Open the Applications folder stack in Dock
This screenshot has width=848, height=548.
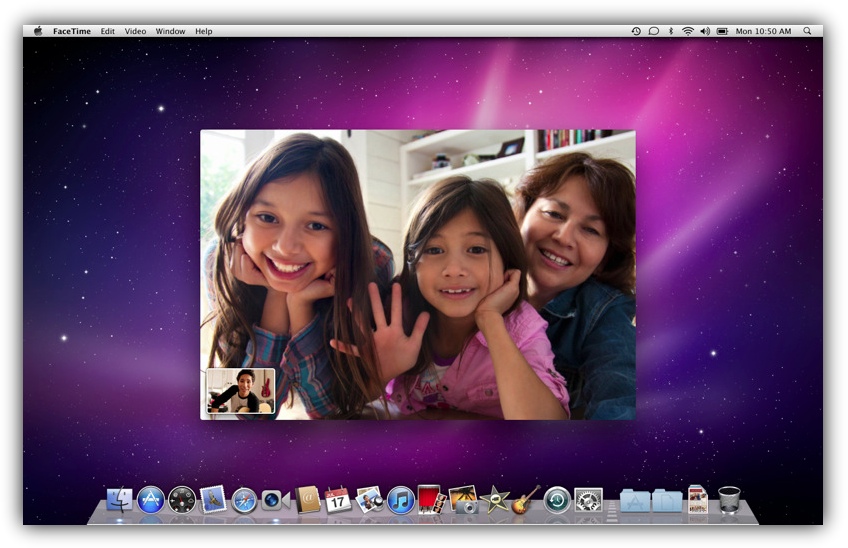tap(634, 500)
